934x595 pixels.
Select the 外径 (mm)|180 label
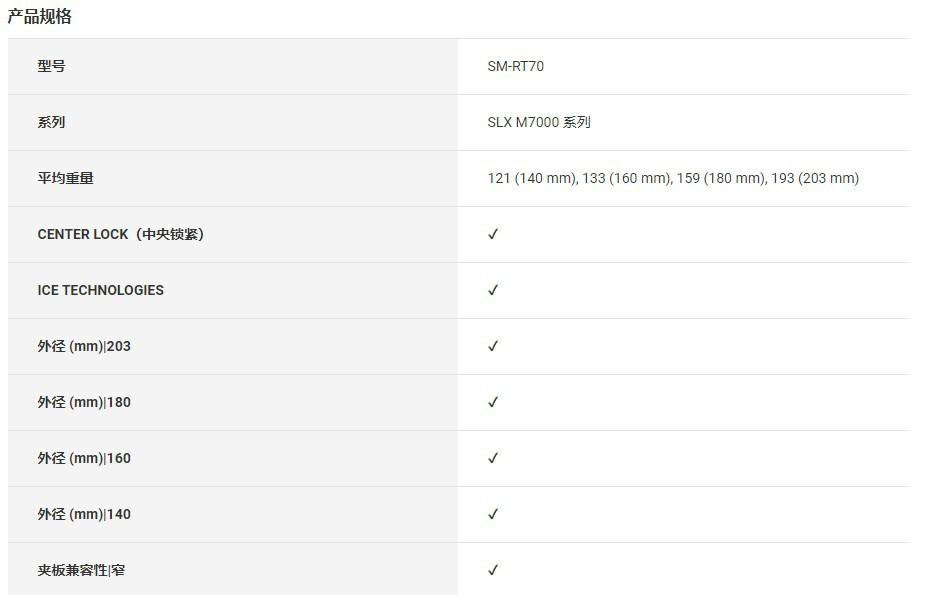[84, 402]
